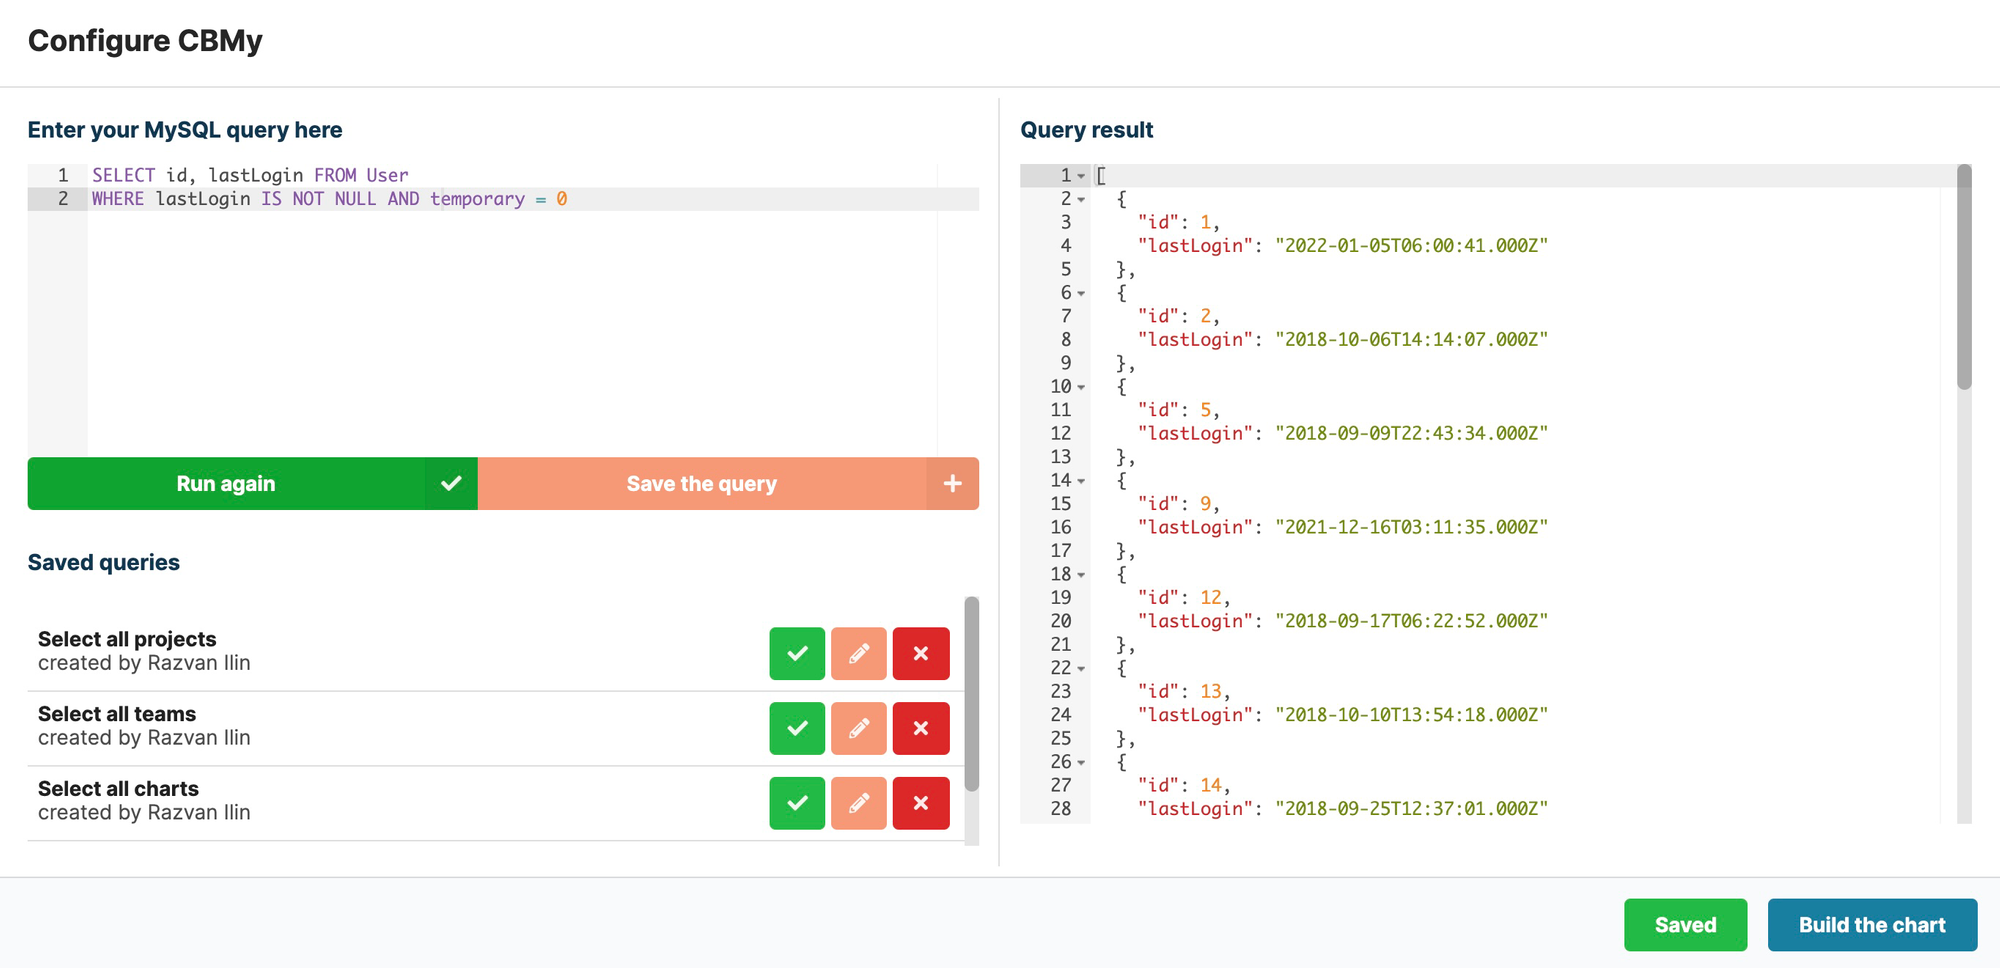This screenshot has height=968, width=2000.
Task: Click the Build the chart button
Action: 1872,925
